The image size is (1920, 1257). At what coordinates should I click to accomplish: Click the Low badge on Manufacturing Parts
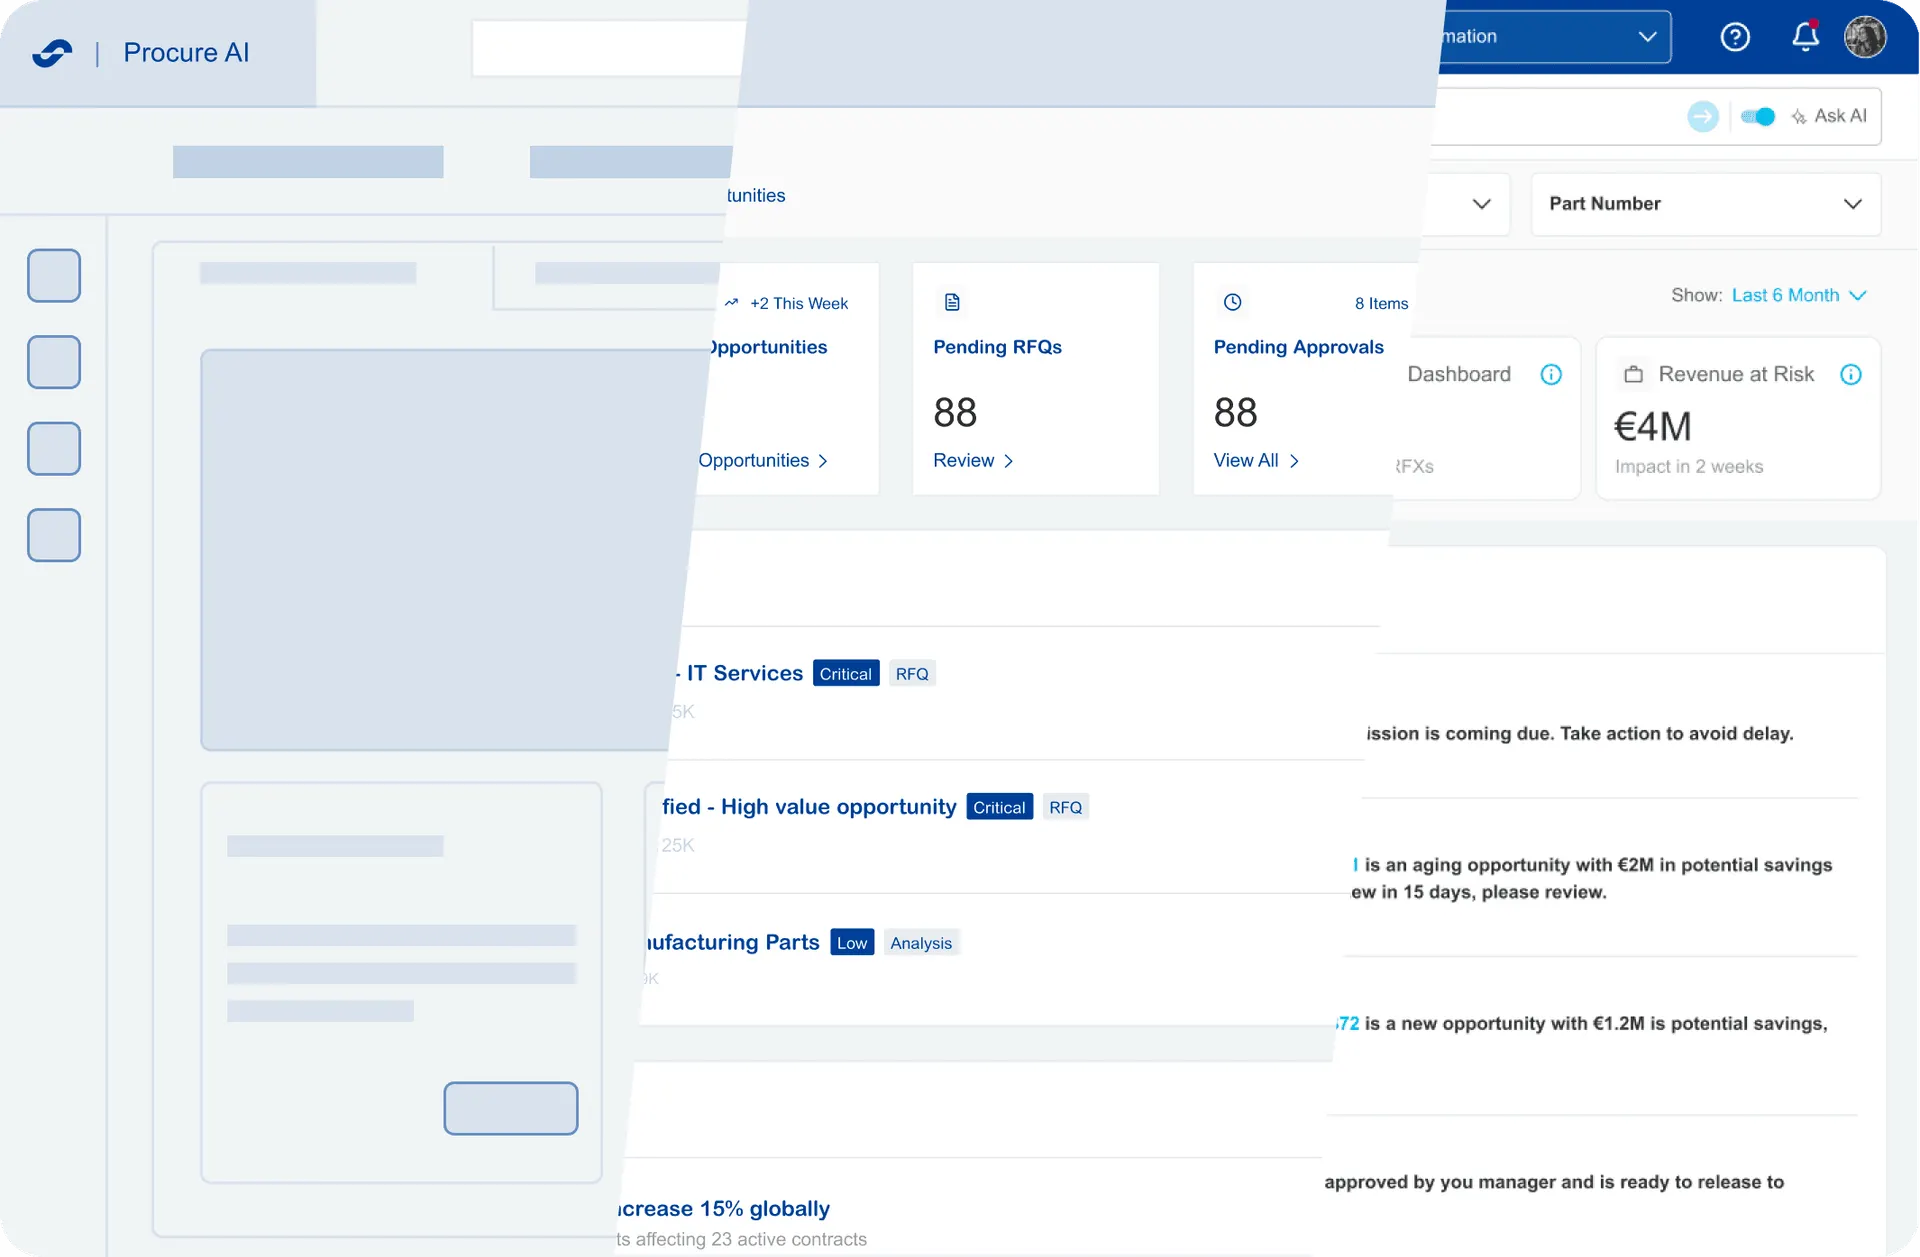(x=852, y=942)
